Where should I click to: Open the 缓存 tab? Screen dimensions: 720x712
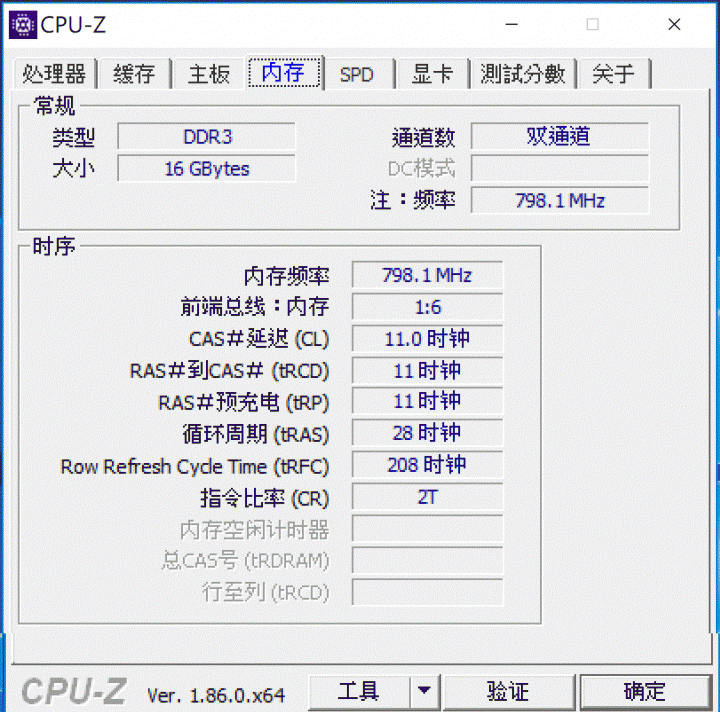pos(135,73)
